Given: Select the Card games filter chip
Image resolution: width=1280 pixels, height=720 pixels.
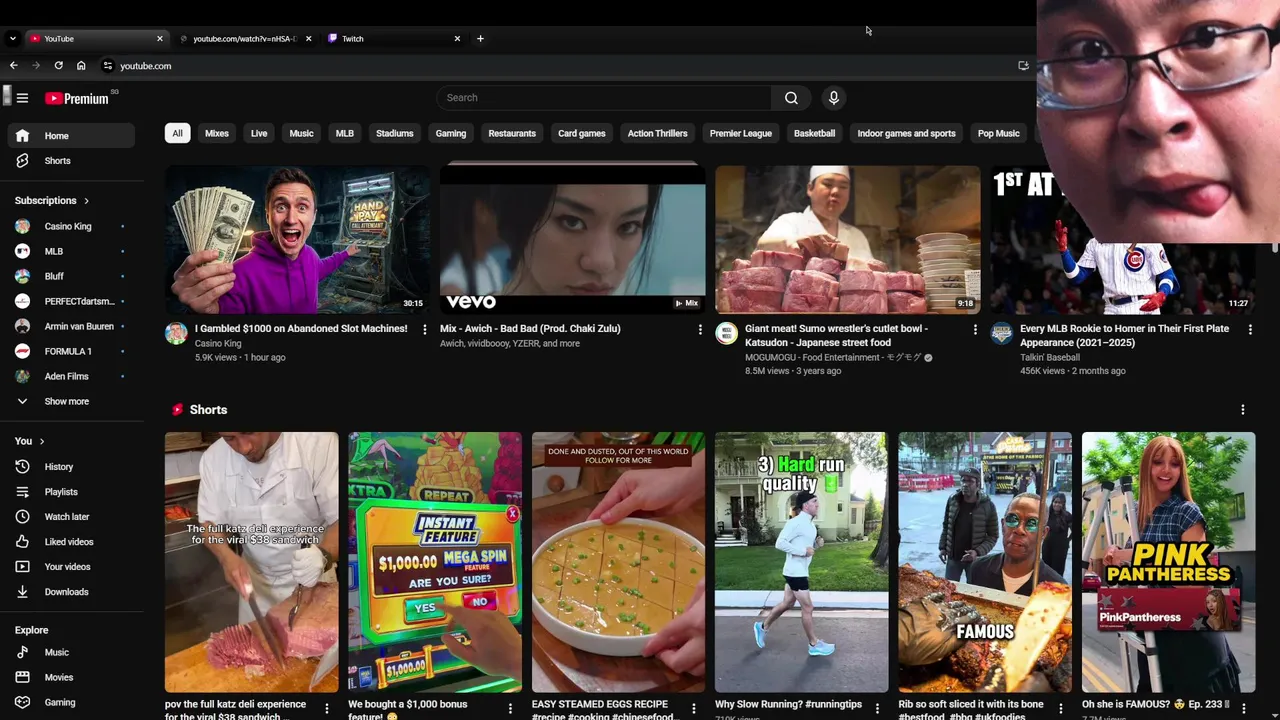Looking at the screenshot, I should point(581,133).
